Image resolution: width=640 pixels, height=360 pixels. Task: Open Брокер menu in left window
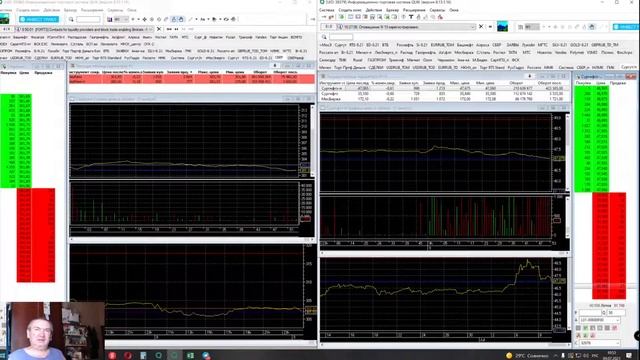(x=70, y=10)
